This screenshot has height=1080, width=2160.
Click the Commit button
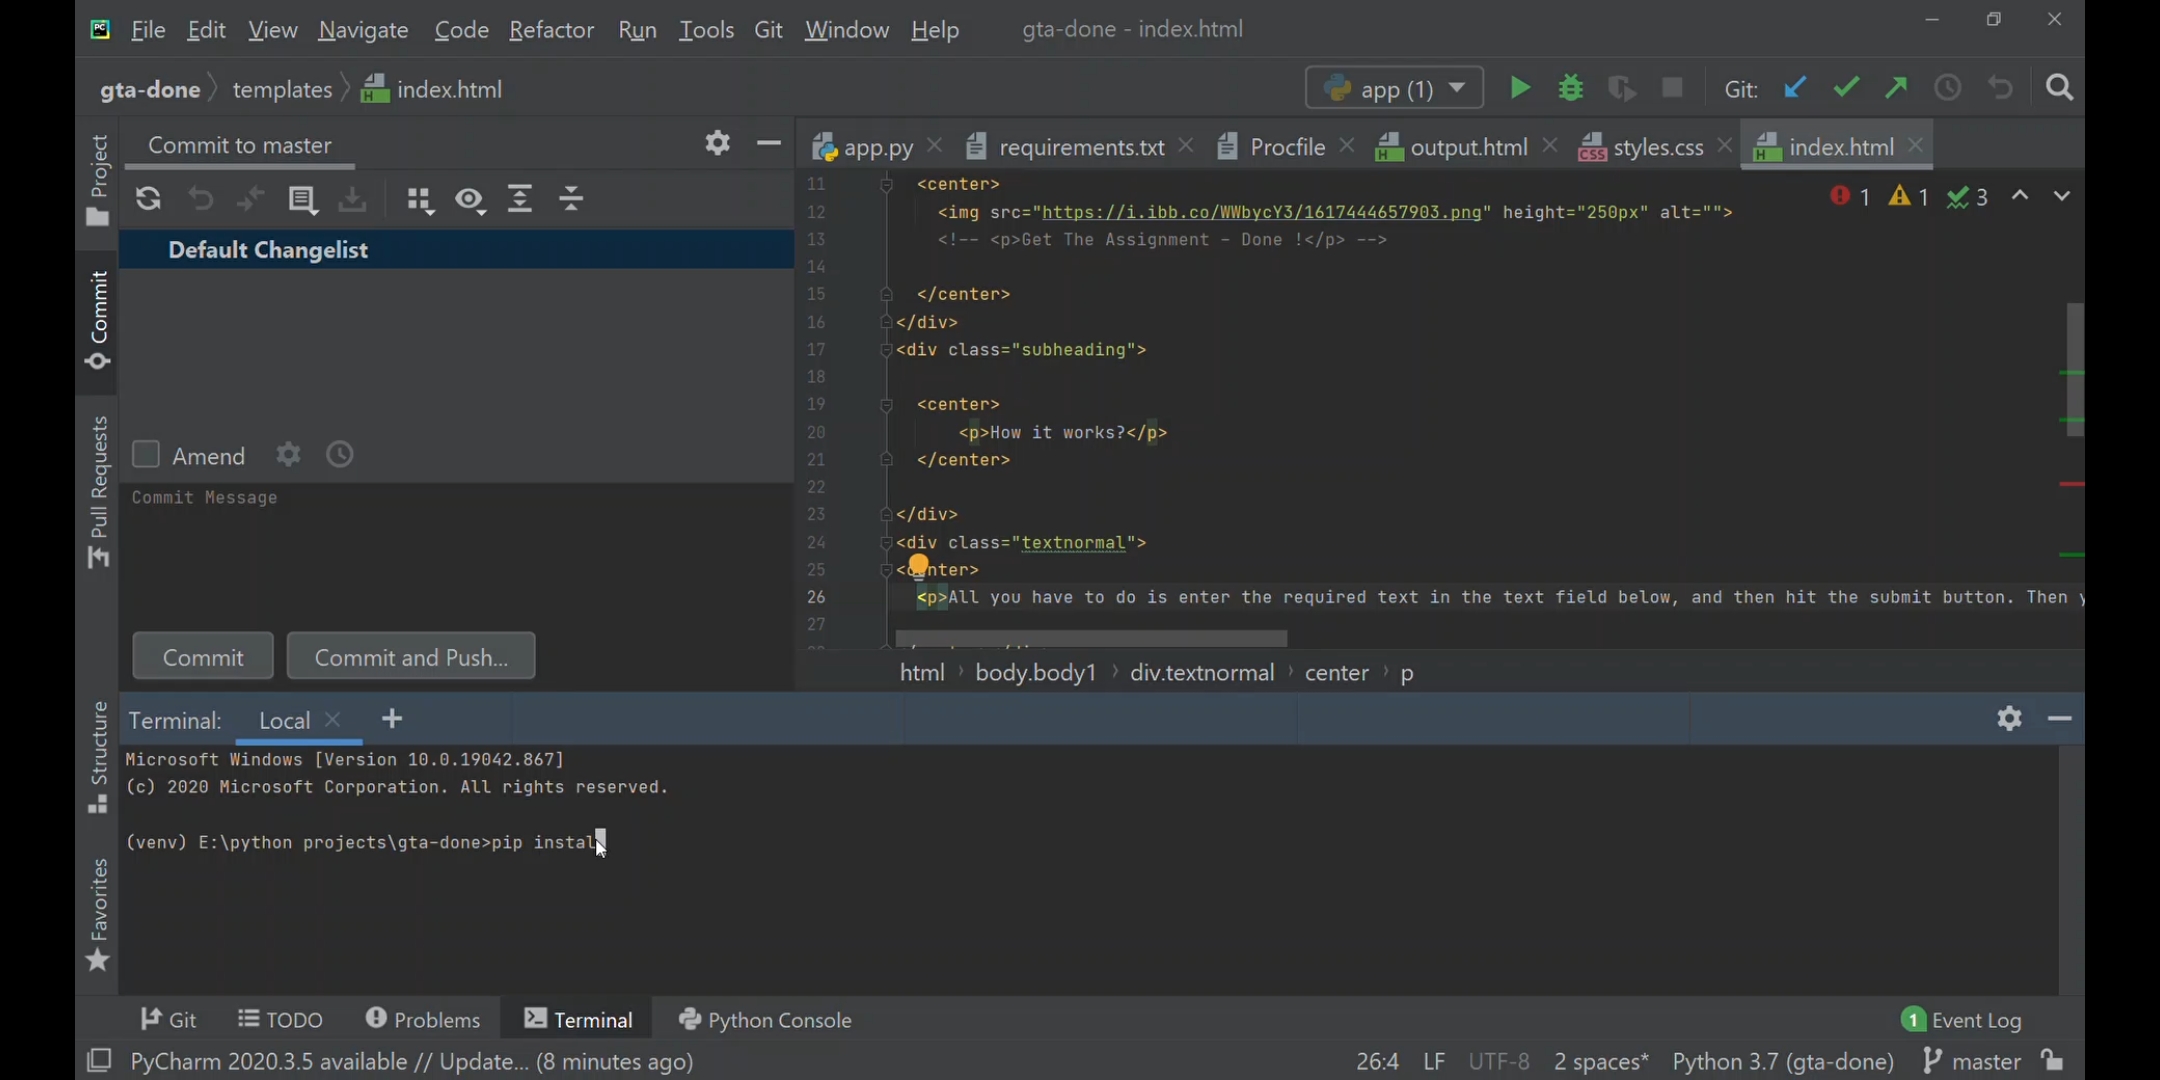(203, 657)
